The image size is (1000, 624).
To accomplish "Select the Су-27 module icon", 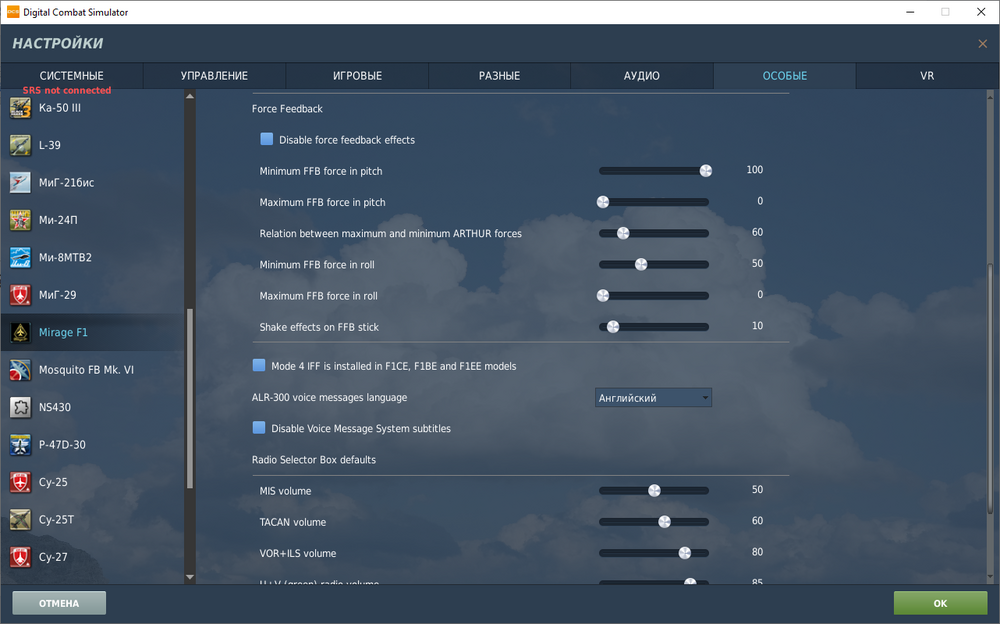I will [x=20, y=557].
